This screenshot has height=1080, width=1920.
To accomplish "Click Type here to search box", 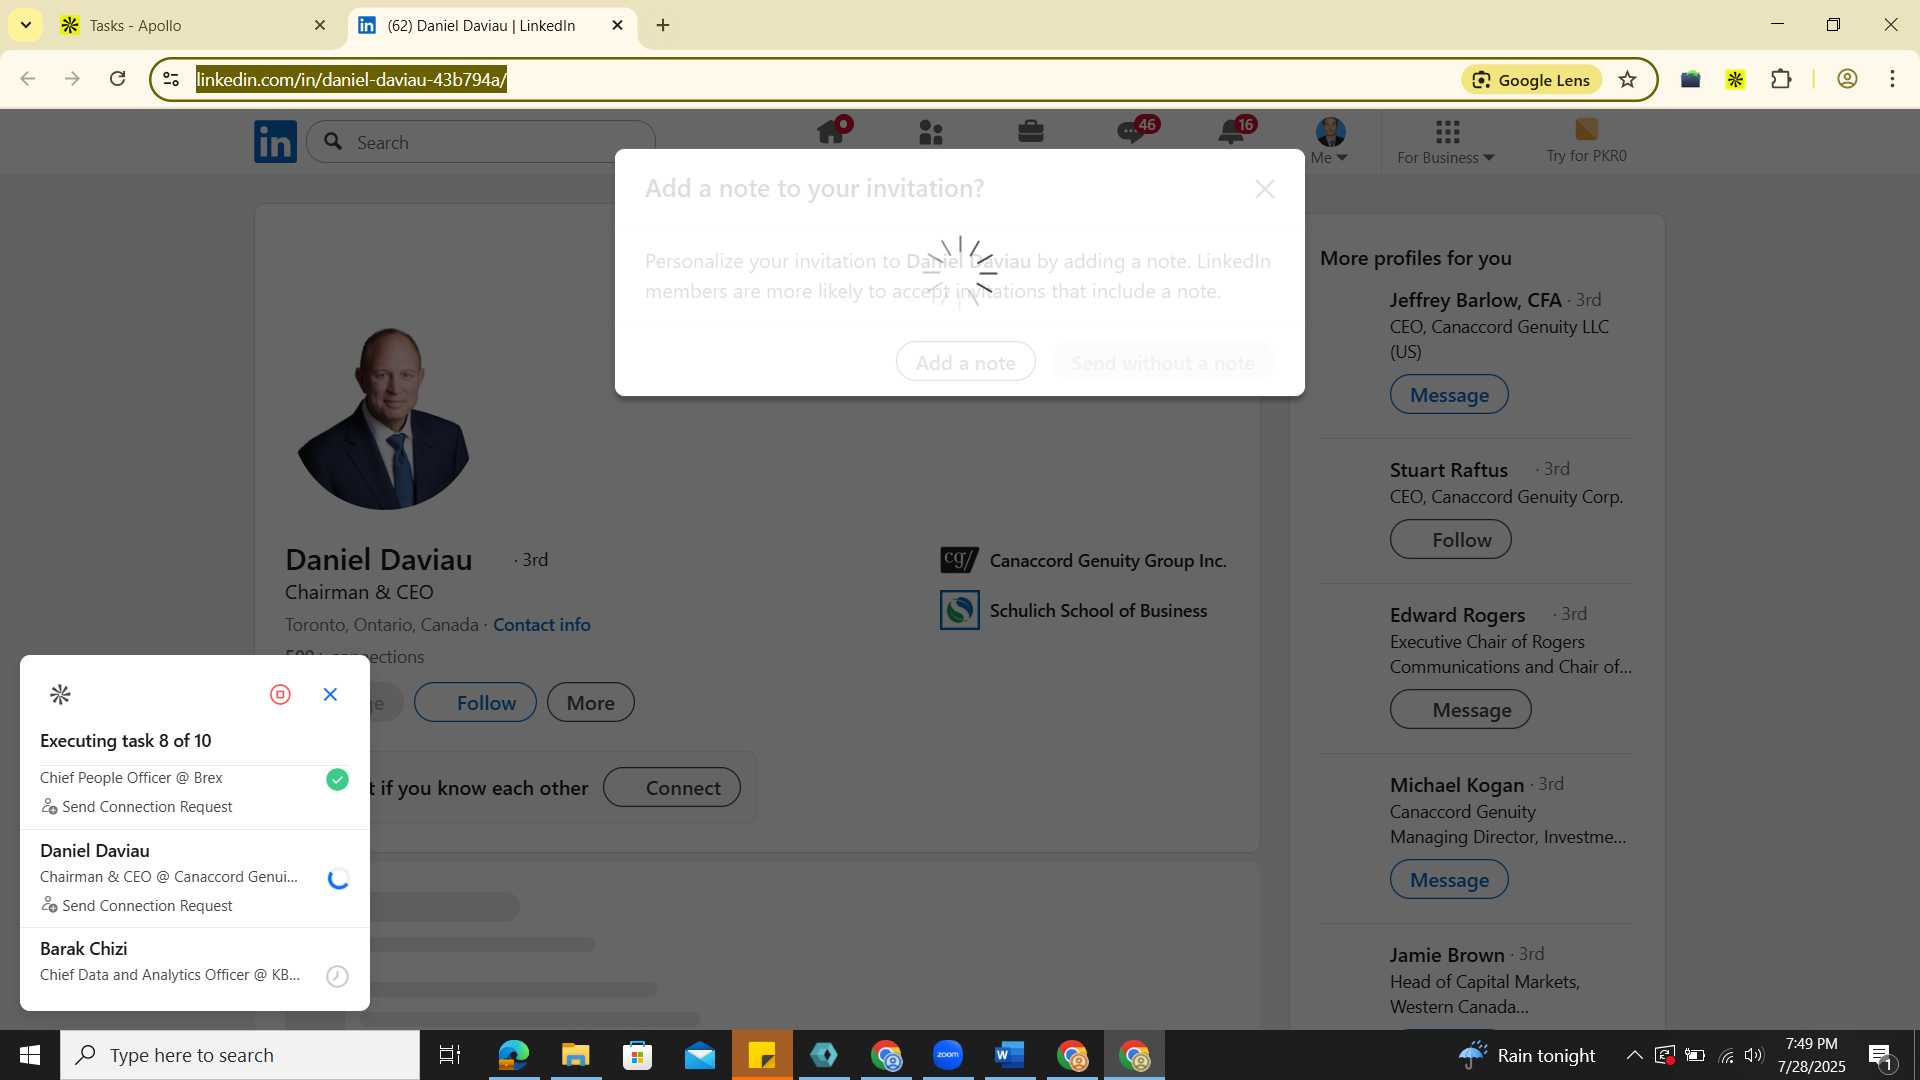I will pyautogui.click(x=240, y=1055).
